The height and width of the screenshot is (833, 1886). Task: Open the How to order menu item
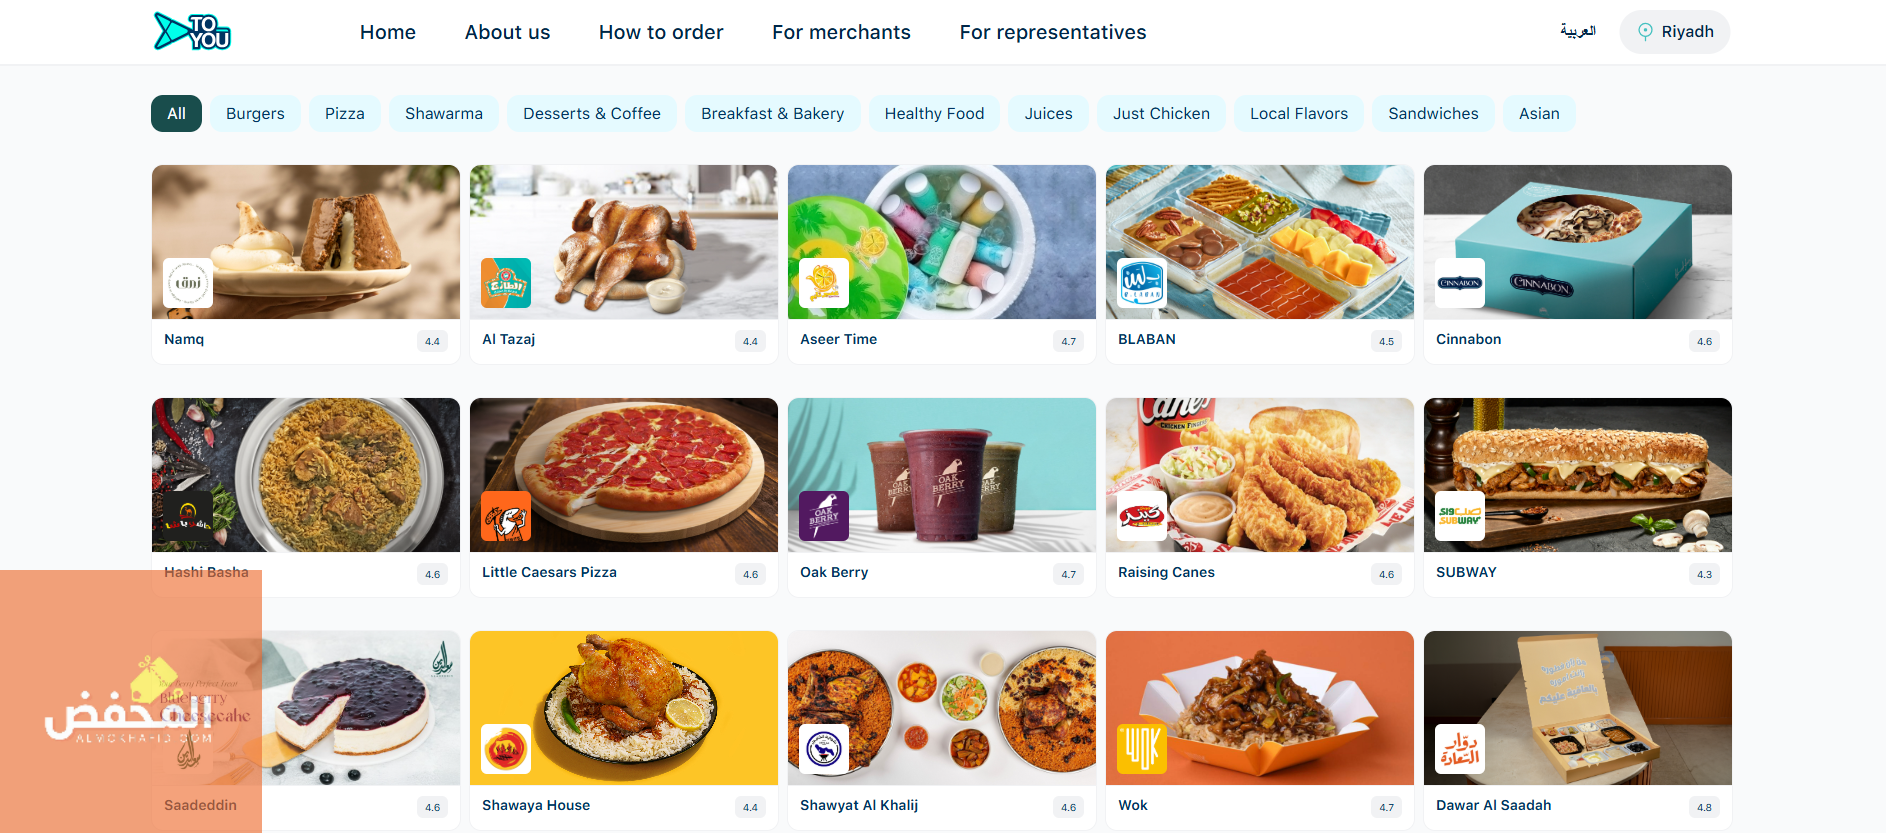(x=661, y=32)
